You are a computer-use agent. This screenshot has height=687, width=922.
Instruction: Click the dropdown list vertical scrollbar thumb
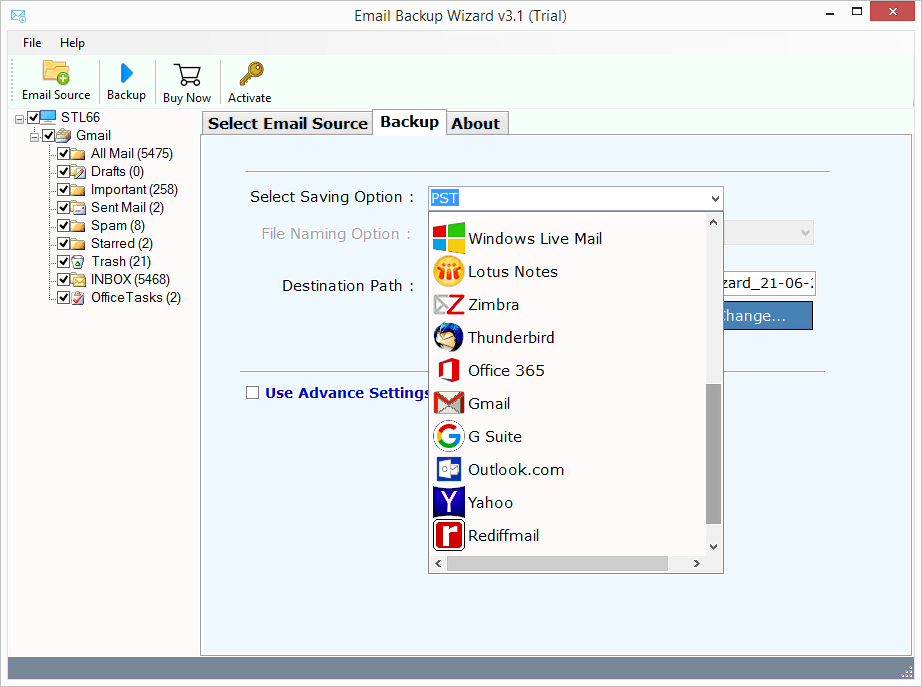click(713, 453)
